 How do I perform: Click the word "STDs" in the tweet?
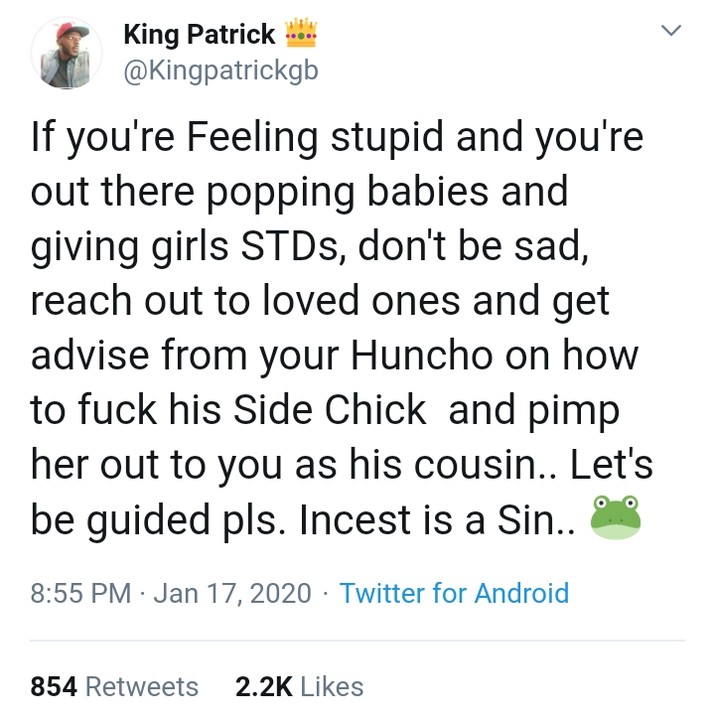pos(311,245)
